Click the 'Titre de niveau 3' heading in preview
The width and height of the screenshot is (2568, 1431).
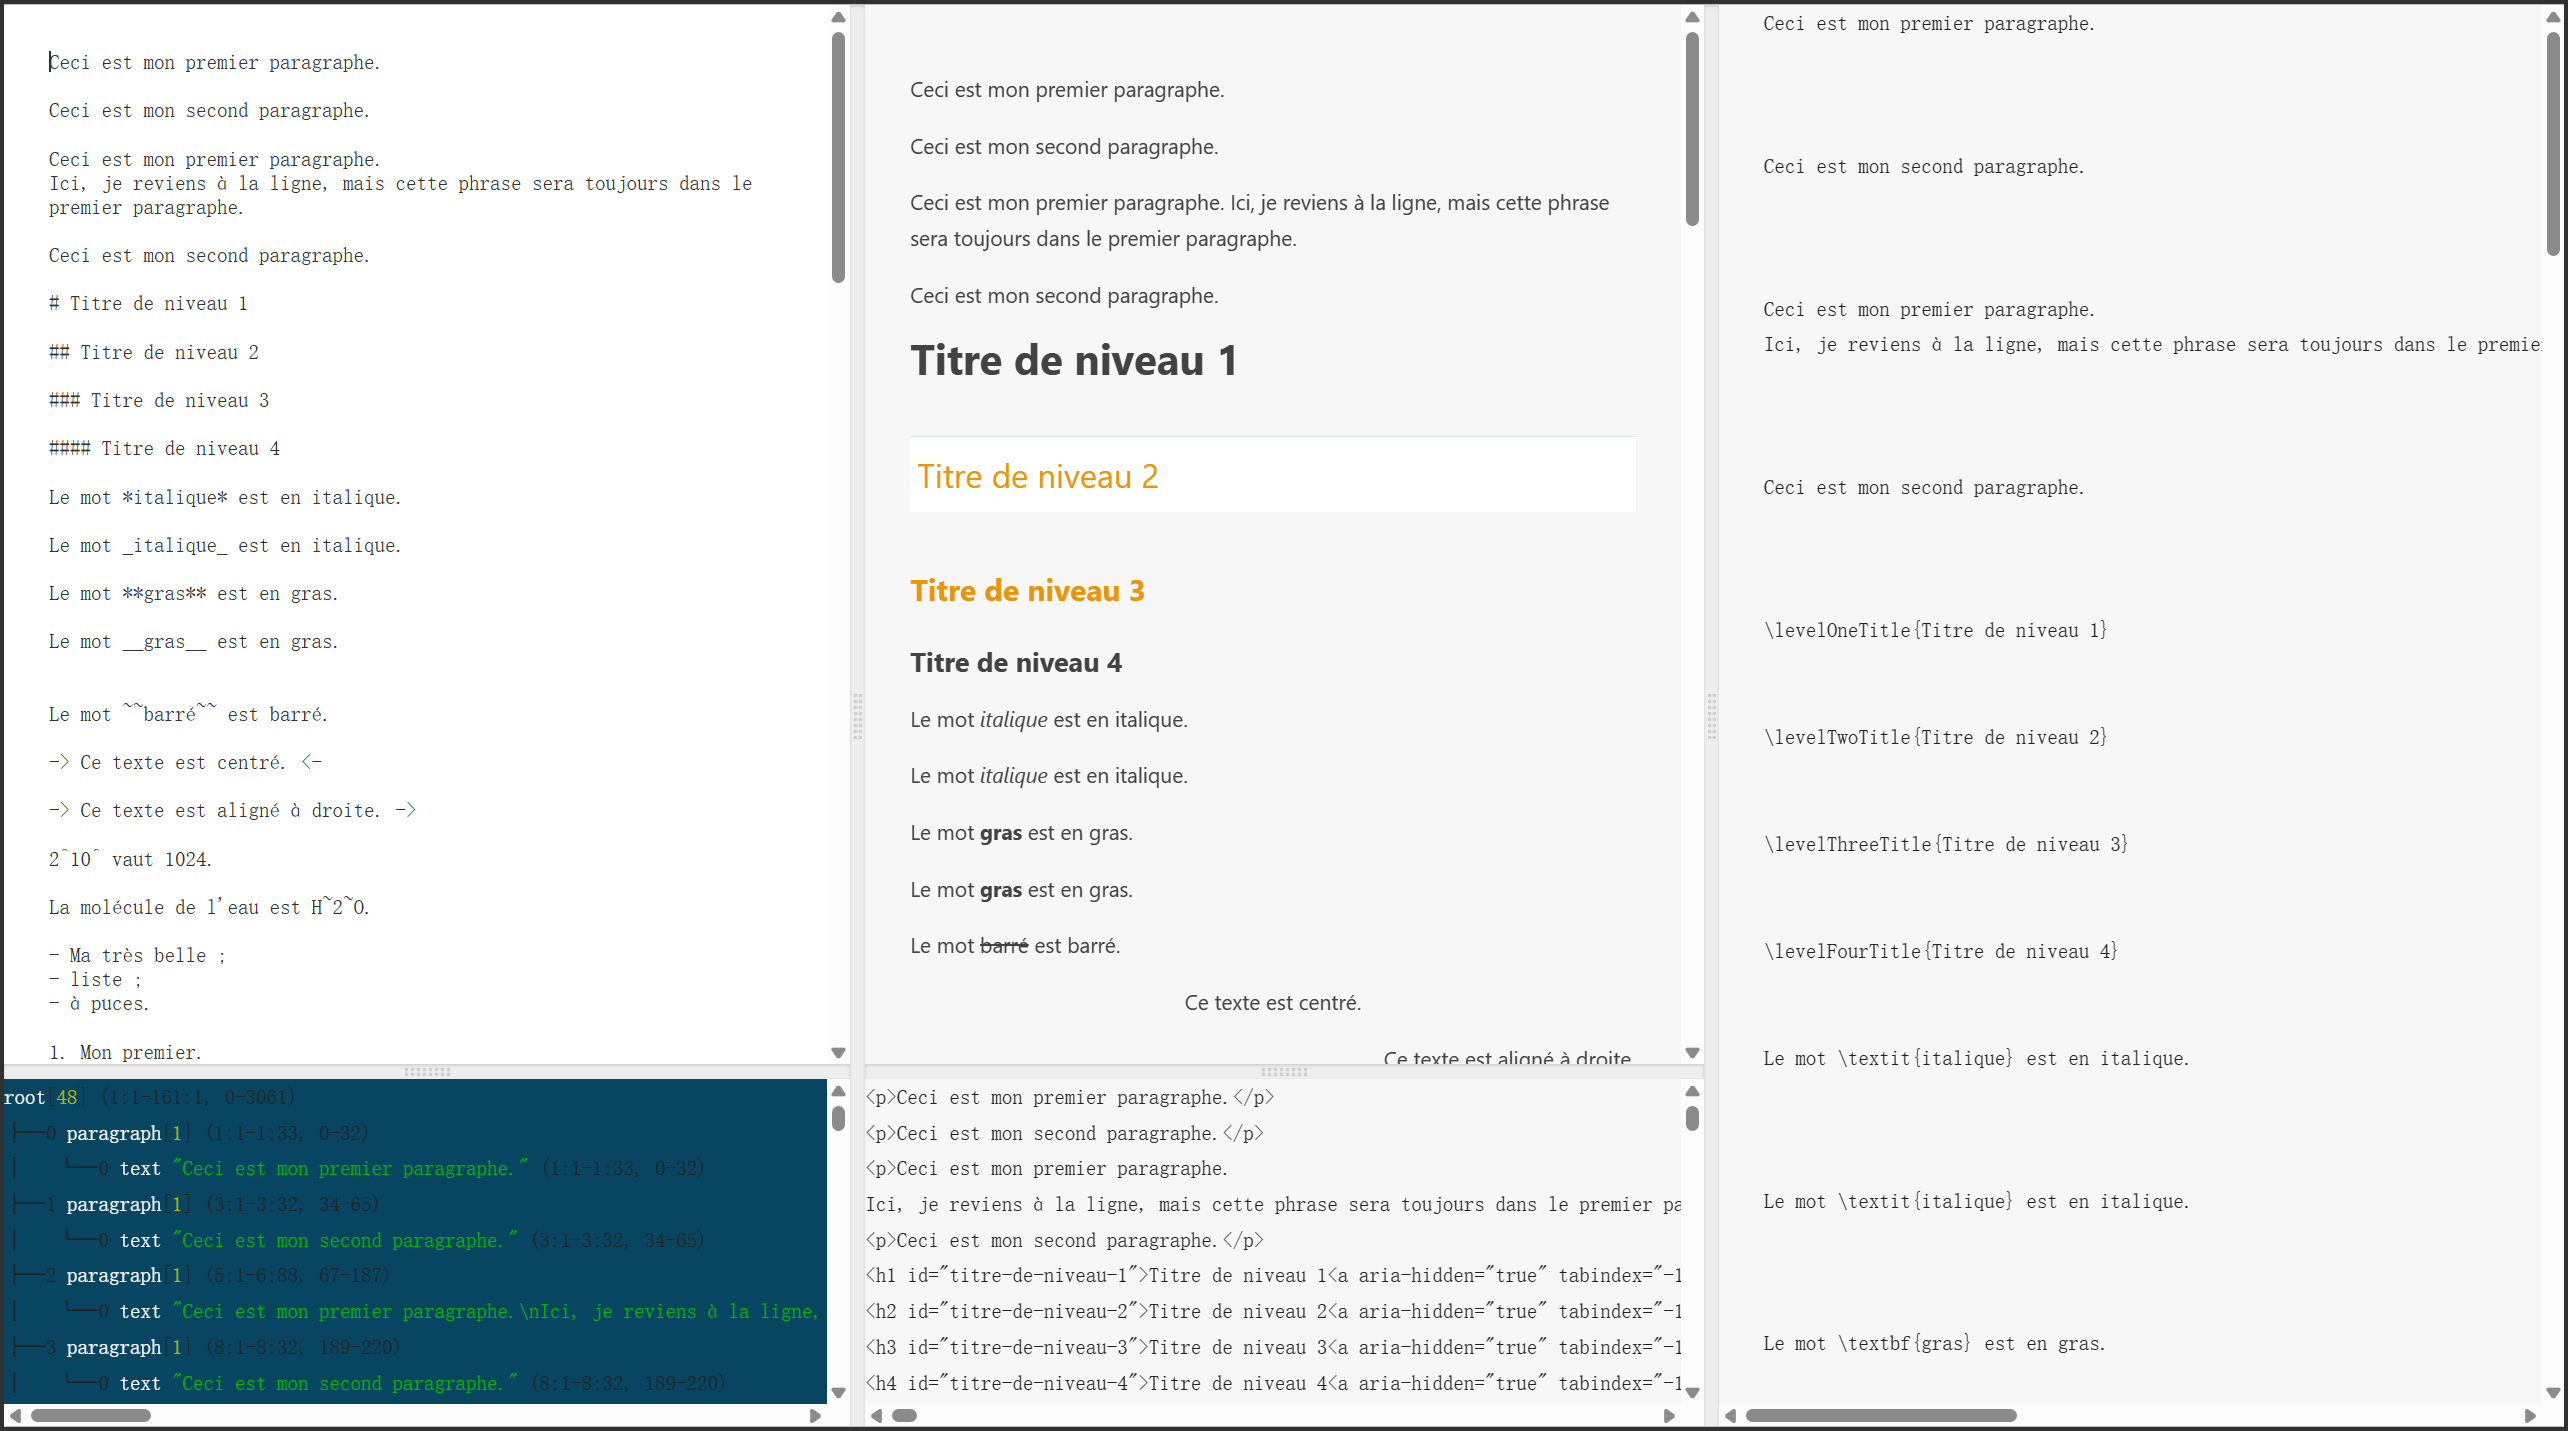click(x=1026, y=591)
